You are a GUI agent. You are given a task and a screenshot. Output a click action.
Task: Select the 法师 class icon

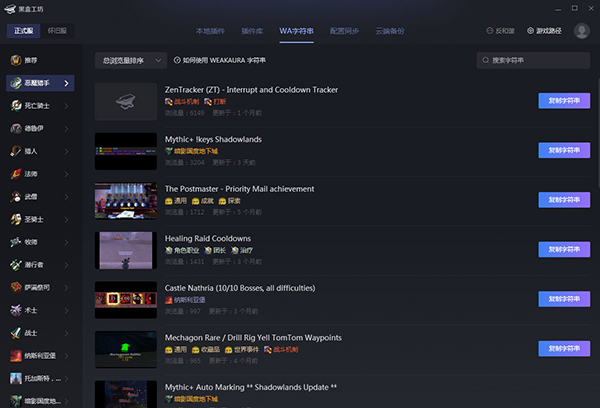coord(15,174)
